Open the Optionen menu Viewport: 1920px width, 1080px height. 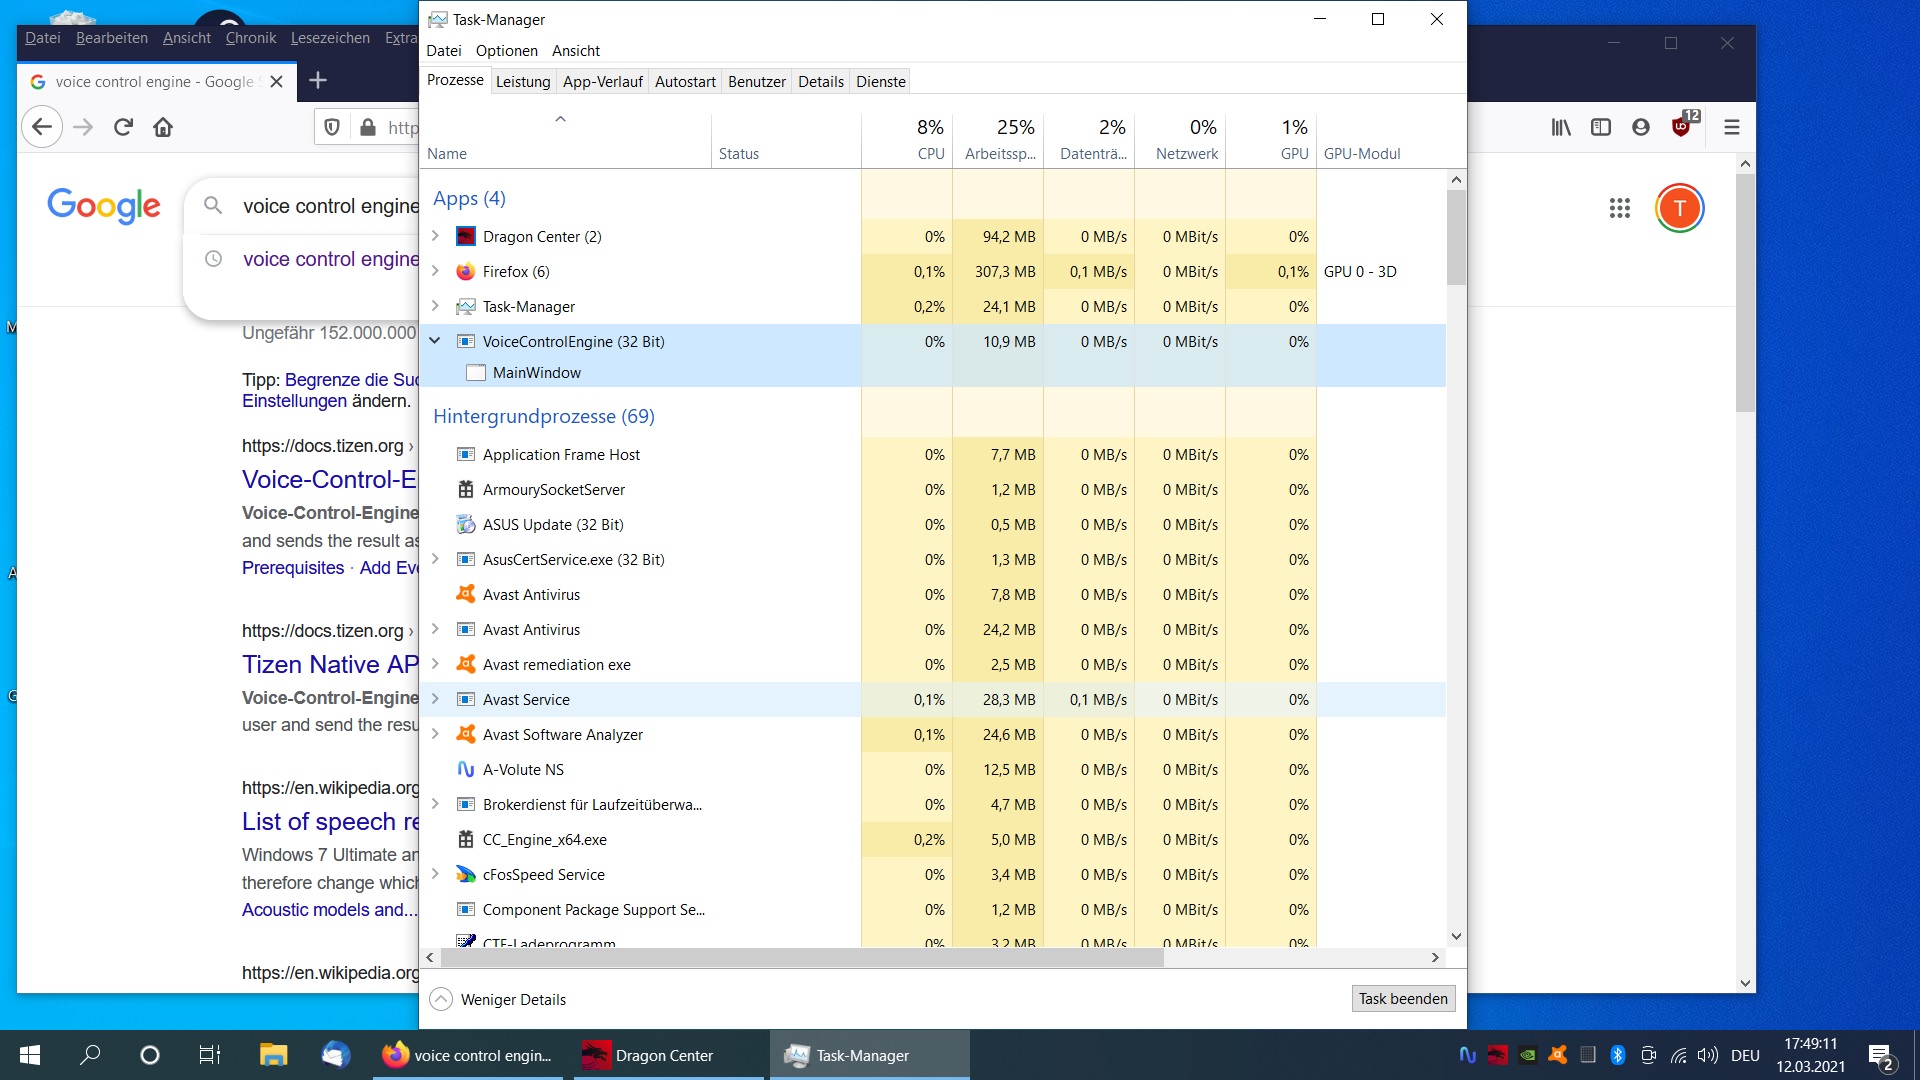click(x=506, y=51)
